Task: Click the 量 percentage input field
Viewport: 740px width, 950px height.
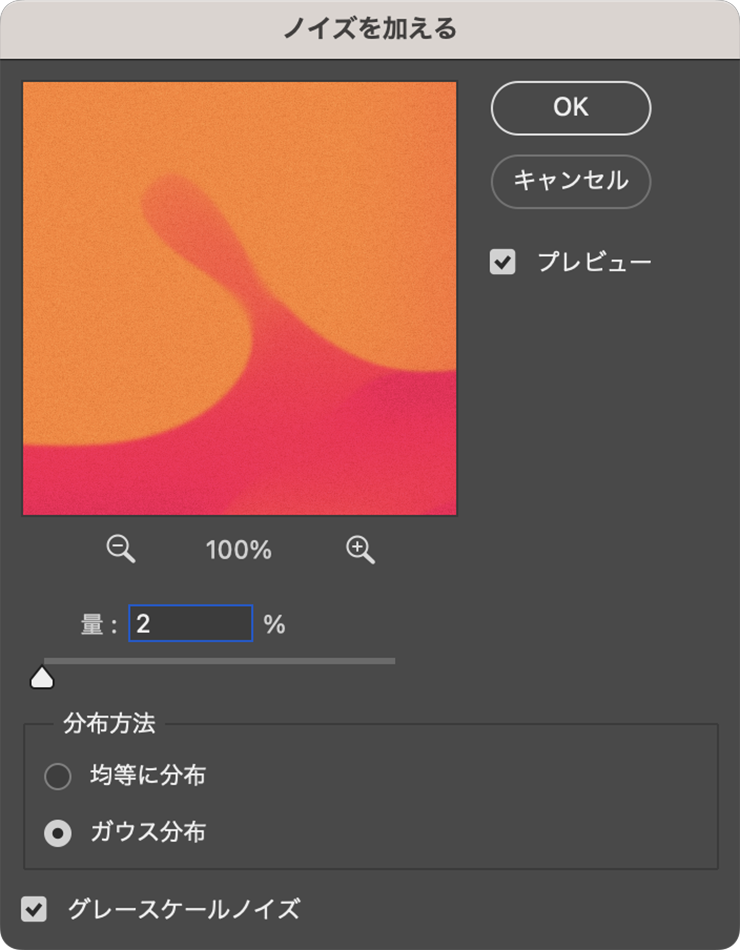Action: click(x=191, y=624)
